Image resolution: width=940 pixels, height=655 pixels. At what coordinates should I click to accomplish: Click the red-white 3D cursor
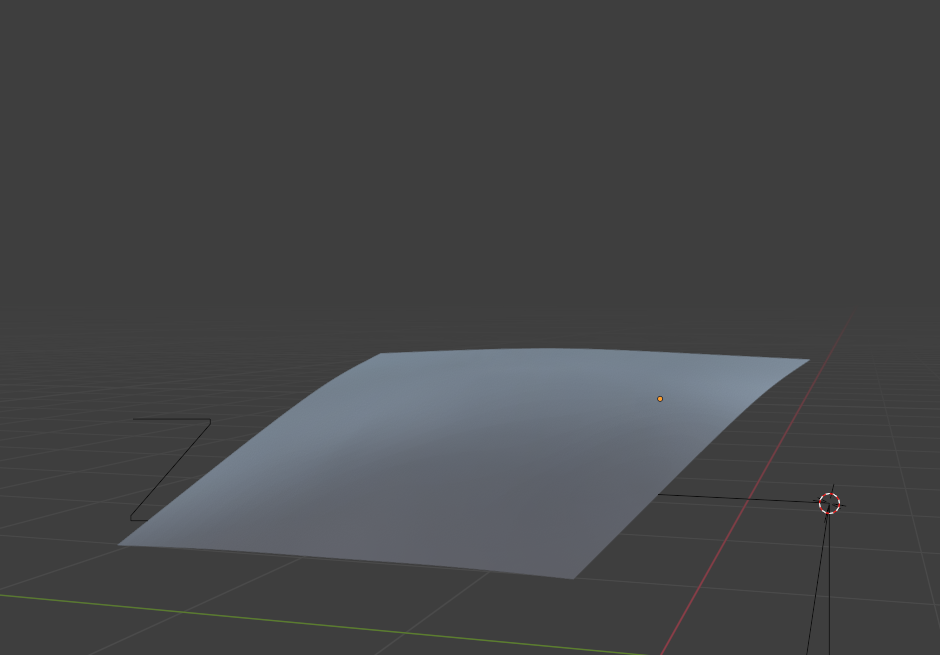(x=829, y=503)
